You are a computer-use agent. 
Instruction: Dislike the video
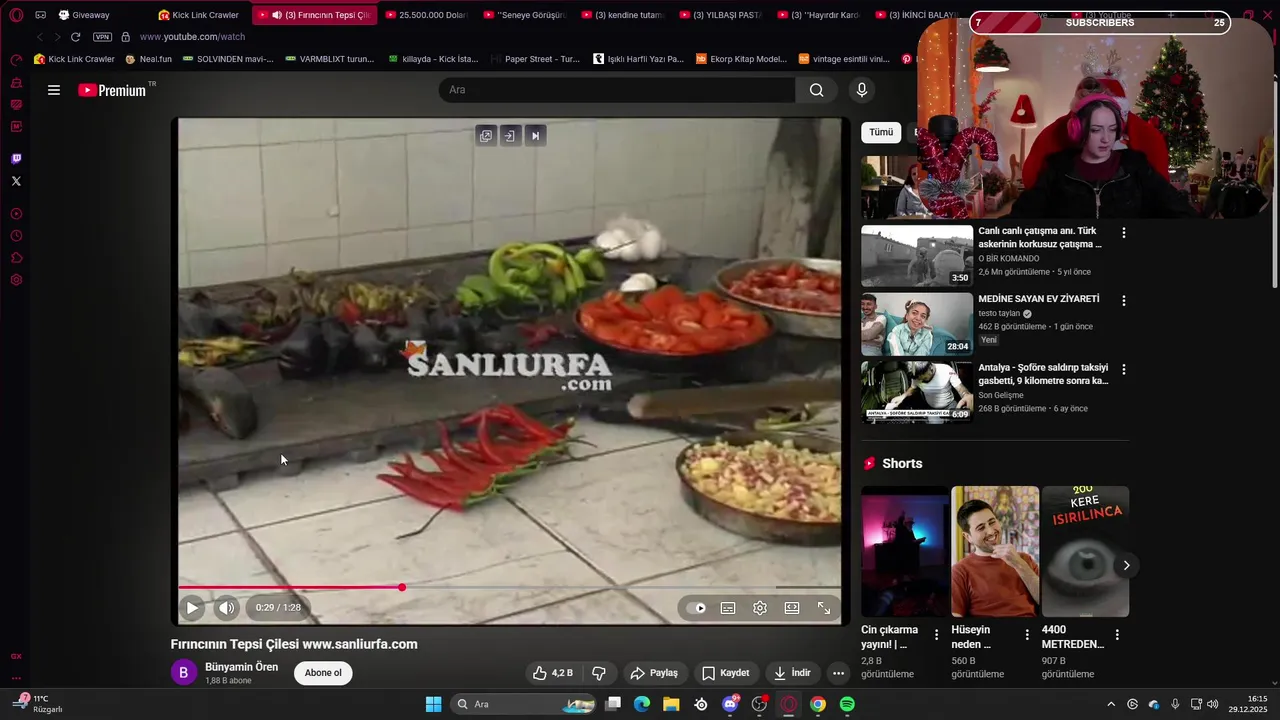pos(599,673)
